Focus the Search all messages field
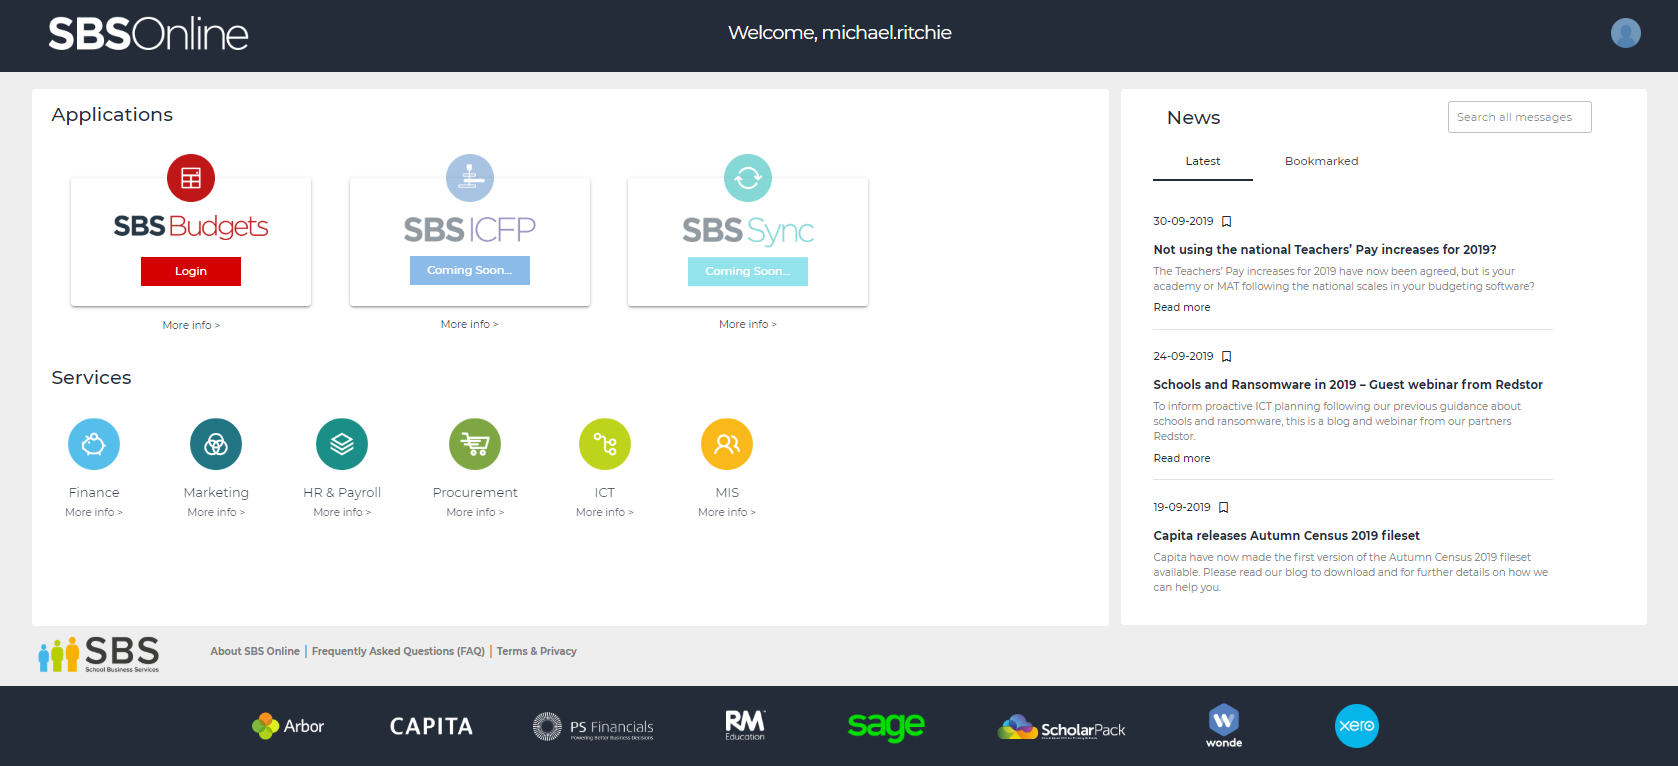The width and height of the screenshot is (1678, 766). [1520, 117]
